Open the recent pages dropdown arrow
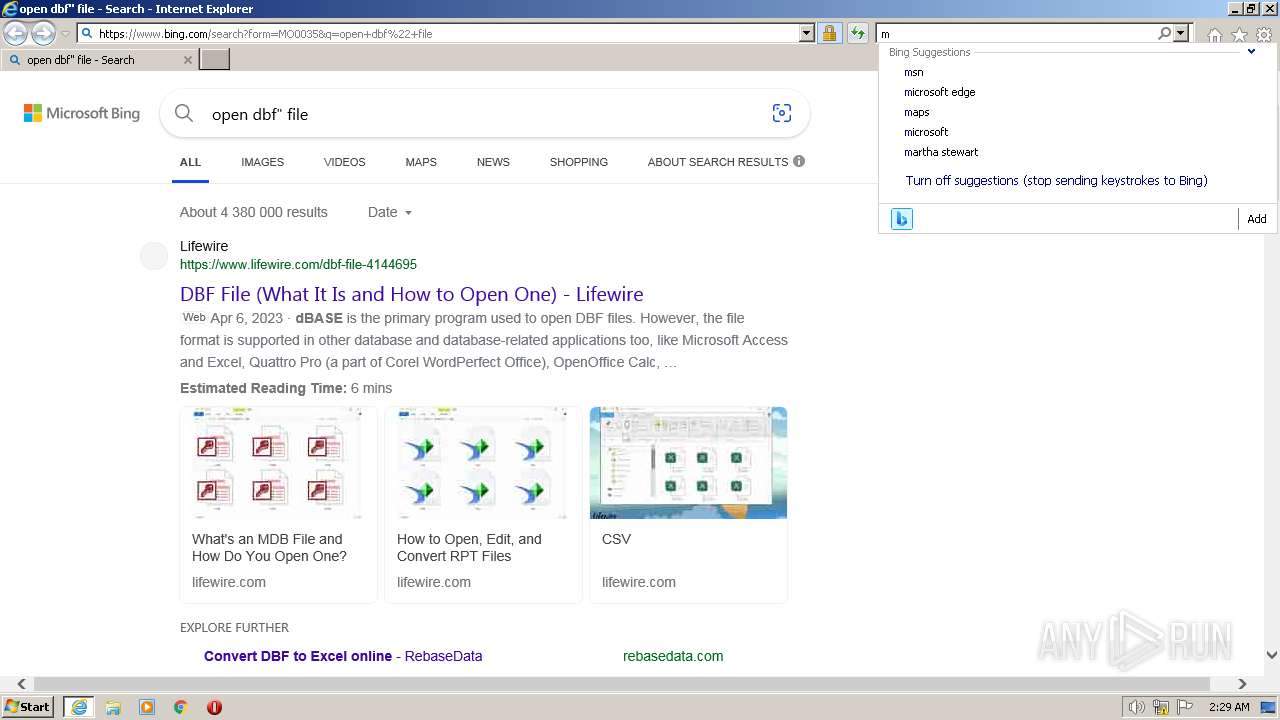 [65, 34]
